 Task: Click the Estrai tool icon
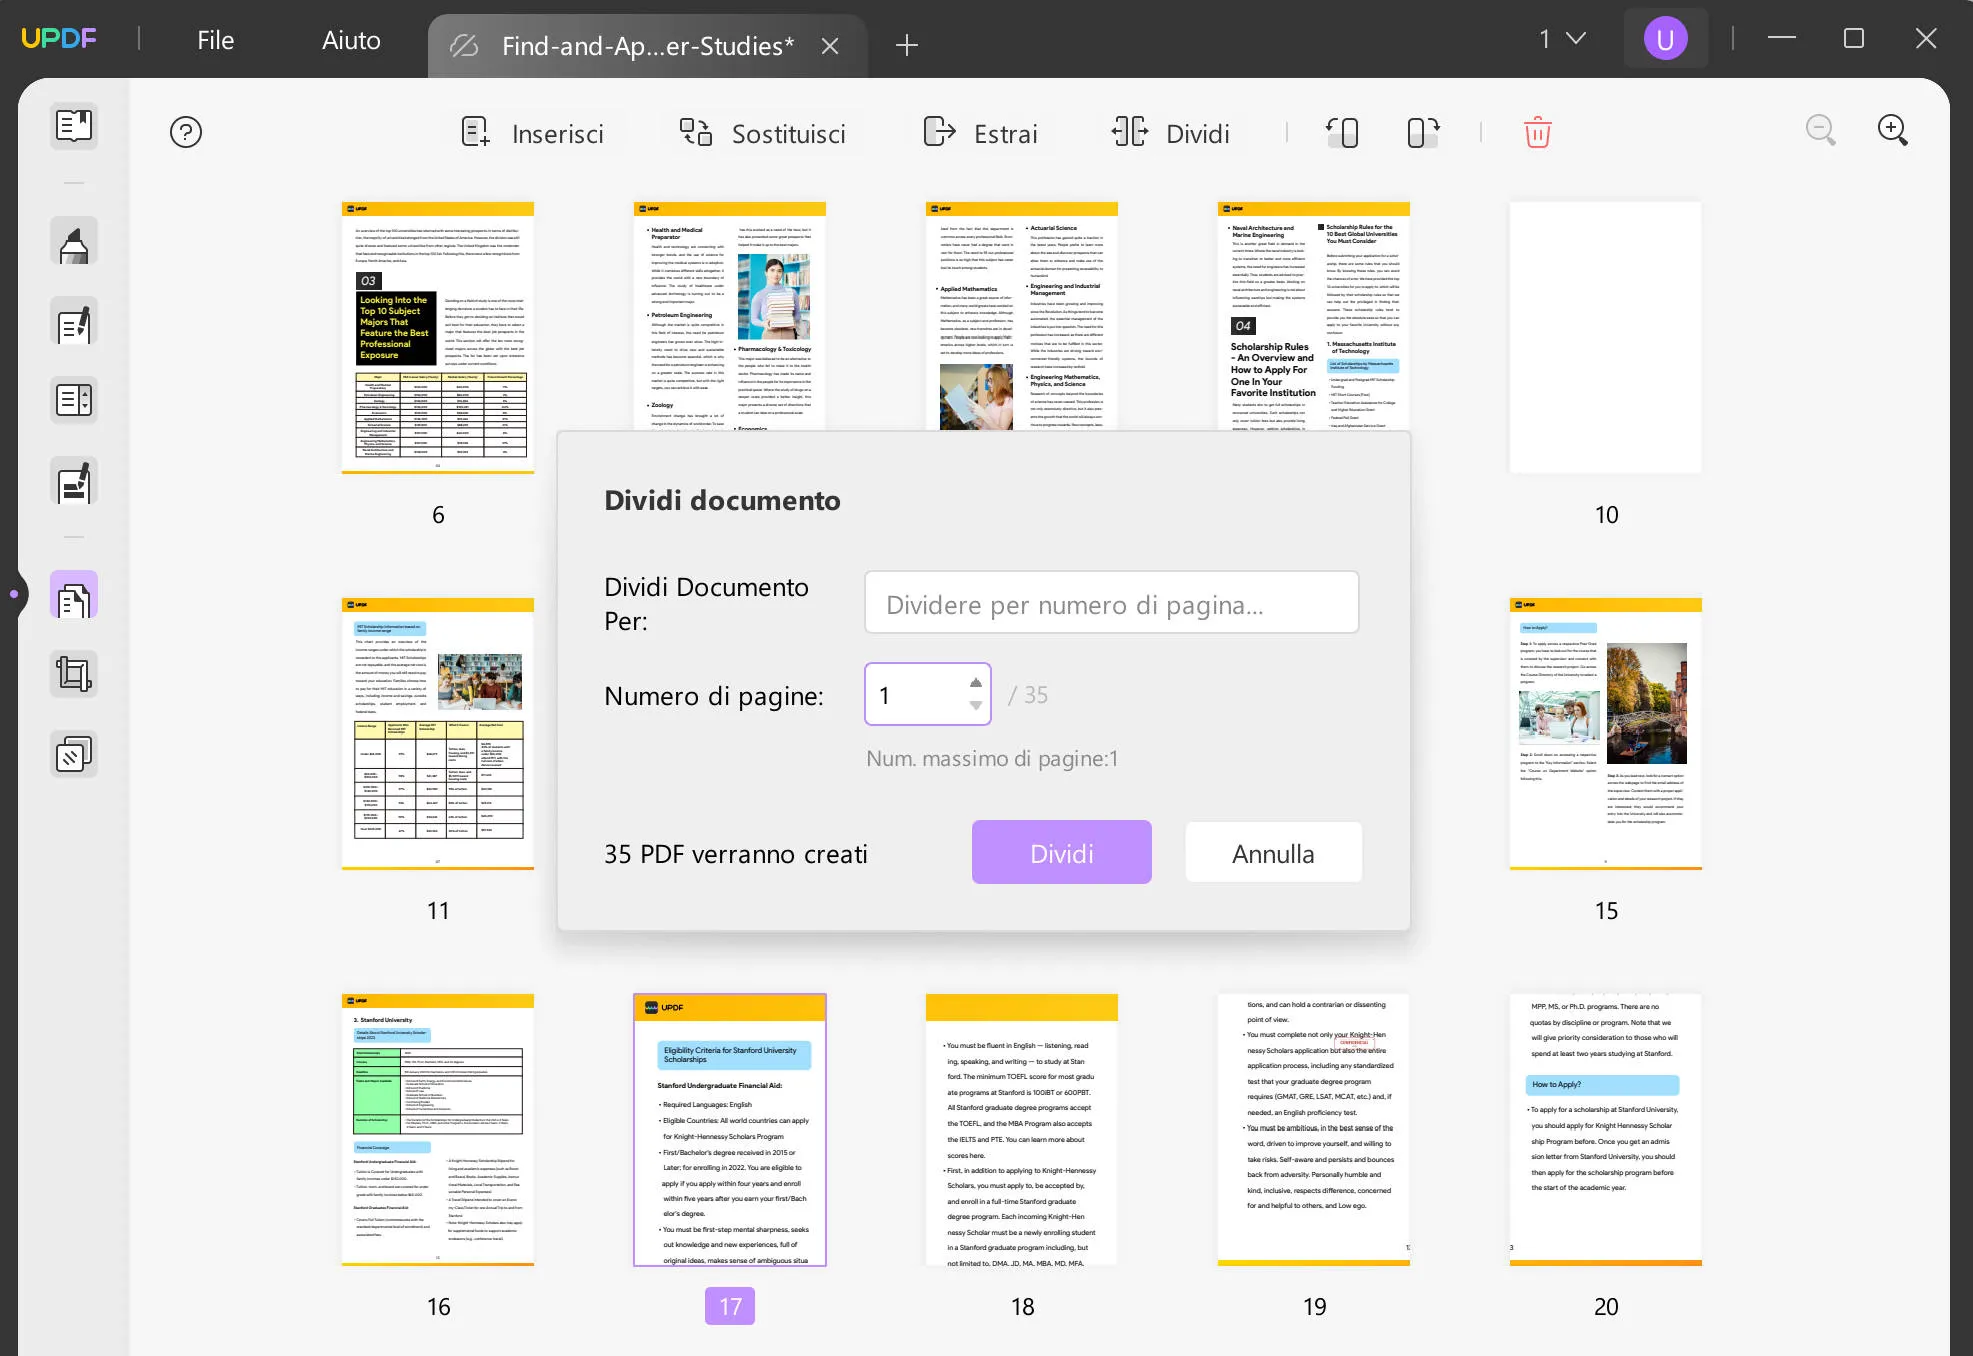939,134
